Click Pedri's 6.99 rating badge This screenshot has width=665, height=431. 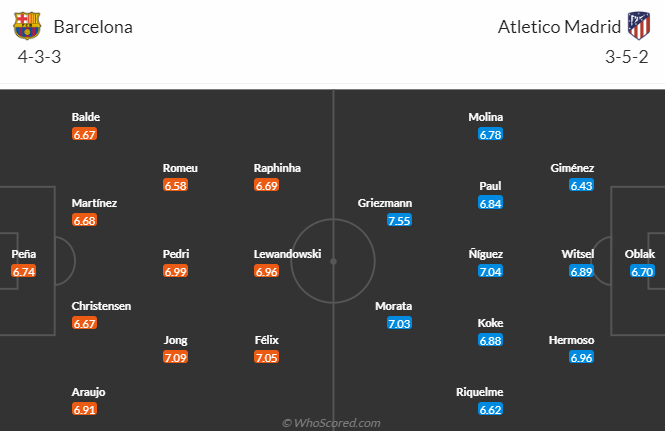point(176,271)
